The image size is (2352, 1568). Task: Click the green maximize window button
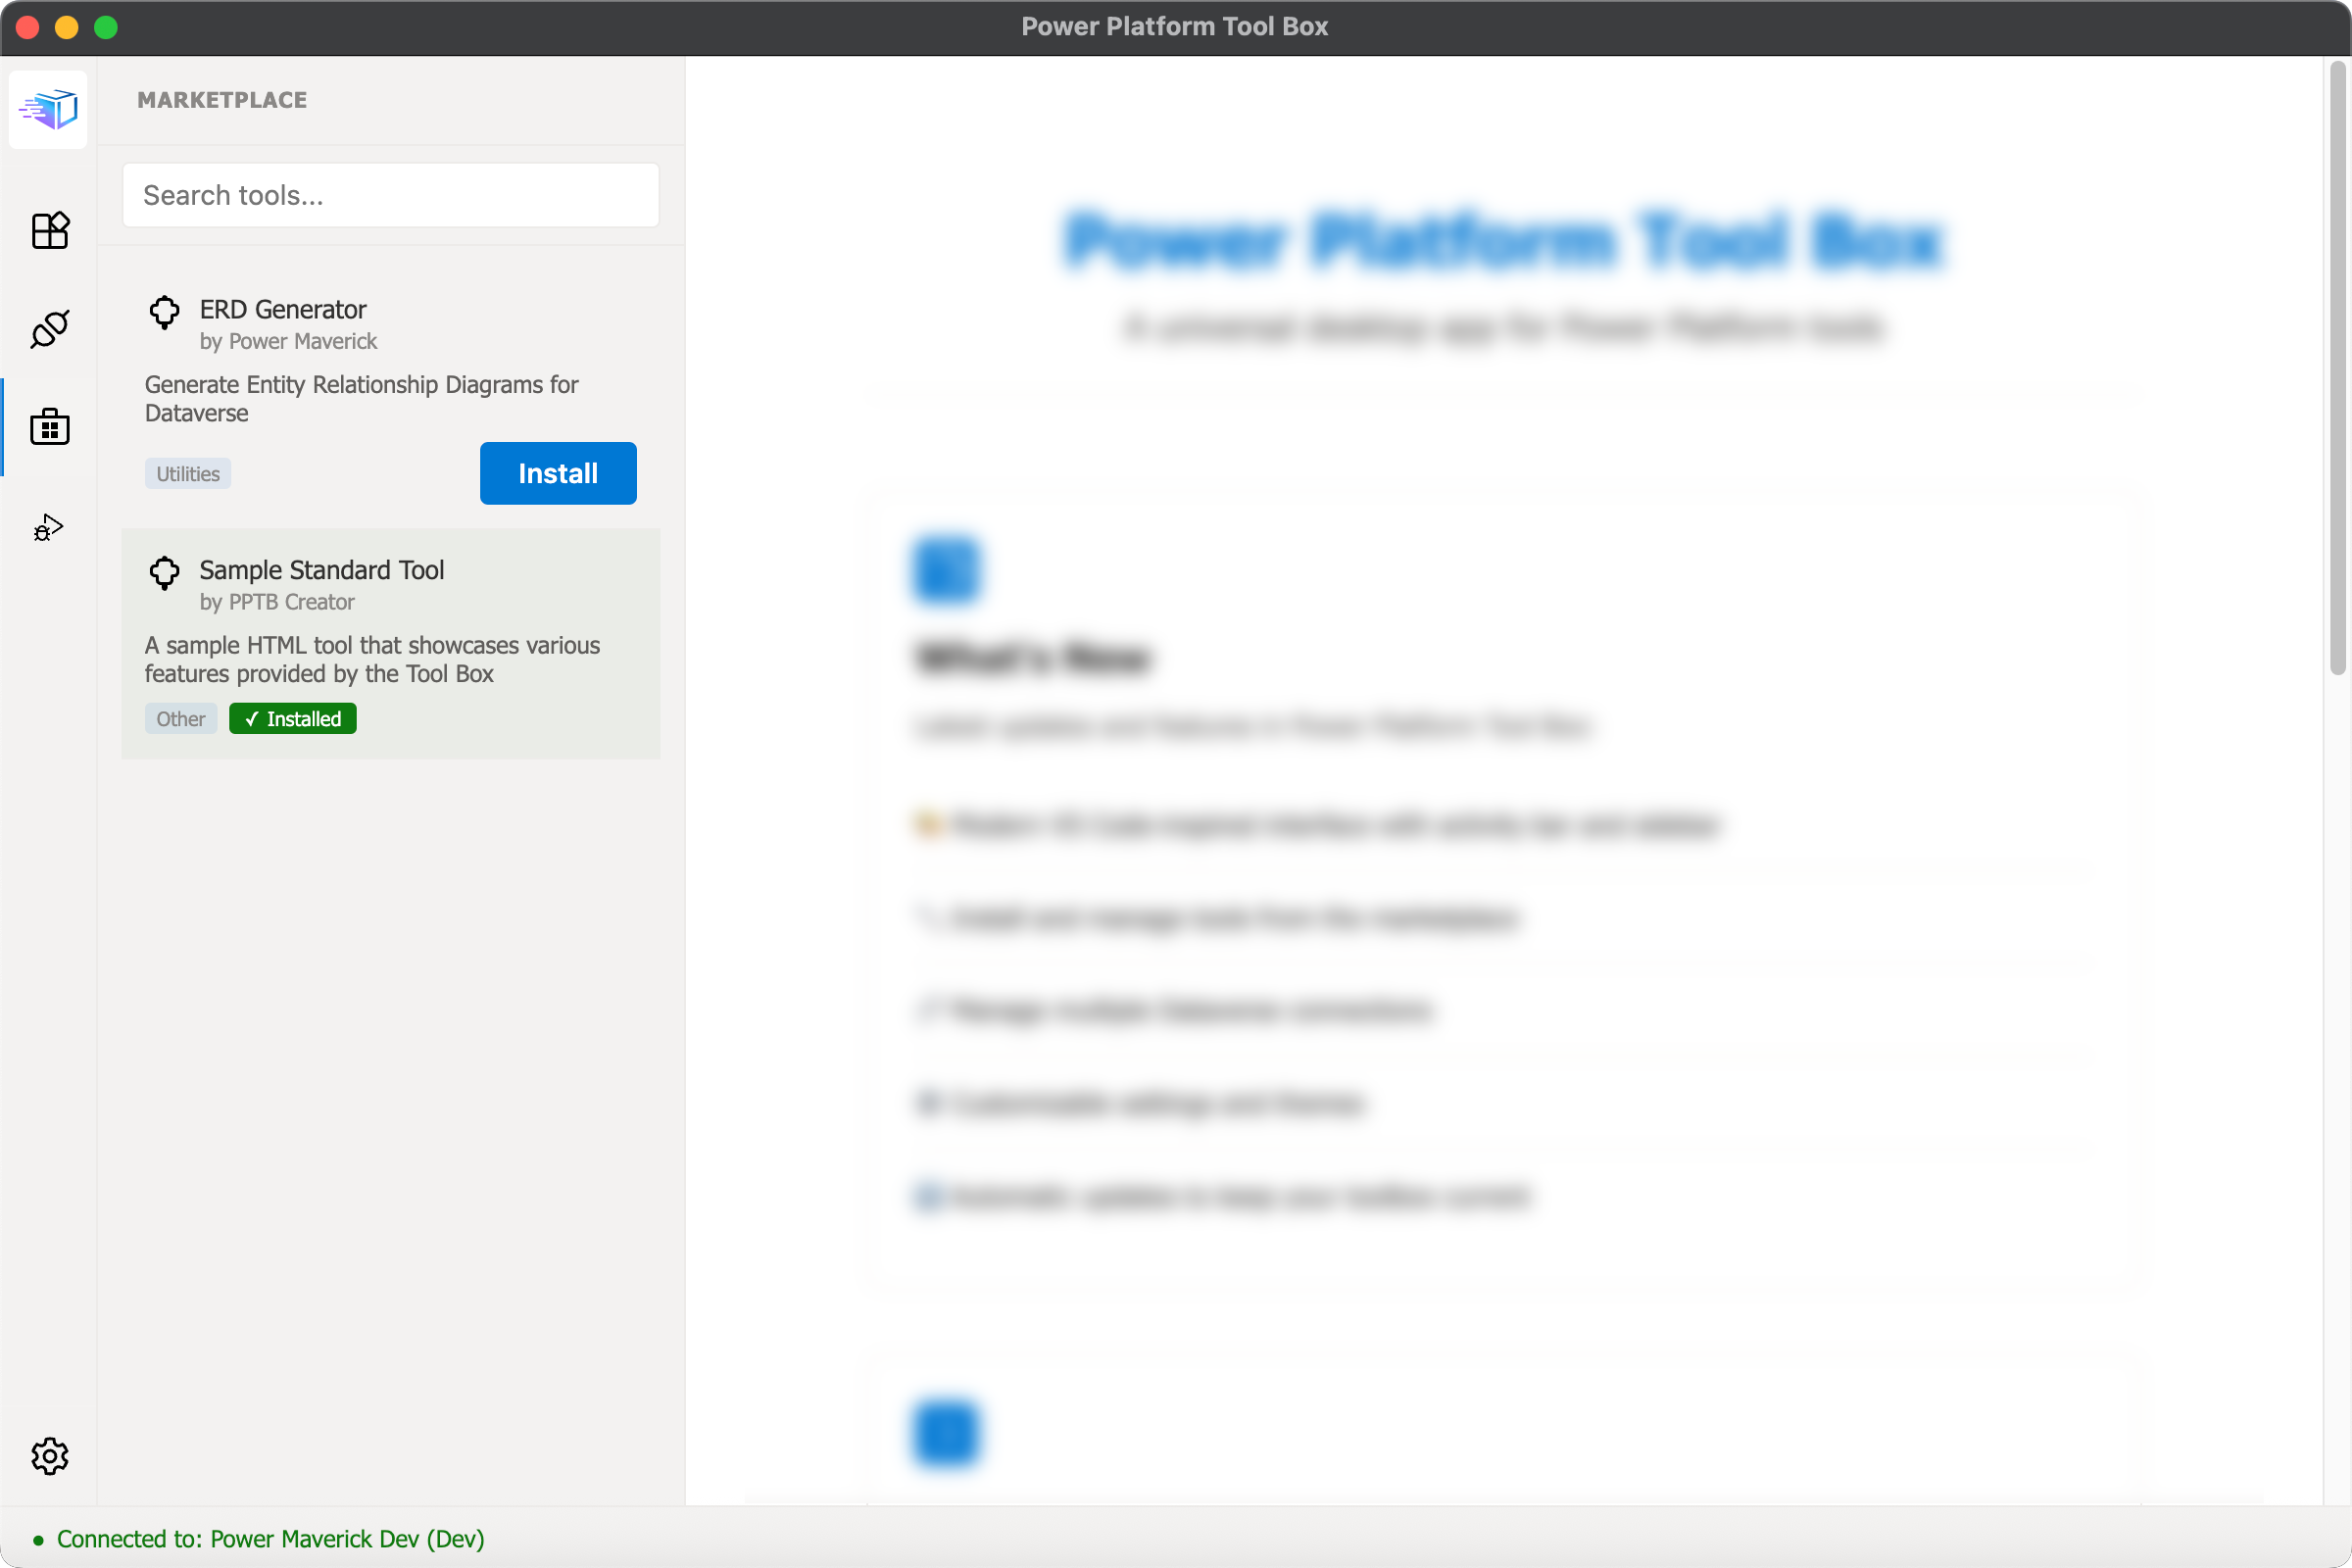pos(106,27)
